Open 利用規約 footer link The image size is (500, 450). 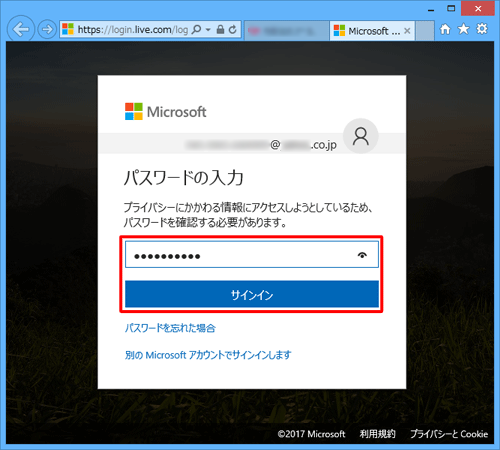377,434
